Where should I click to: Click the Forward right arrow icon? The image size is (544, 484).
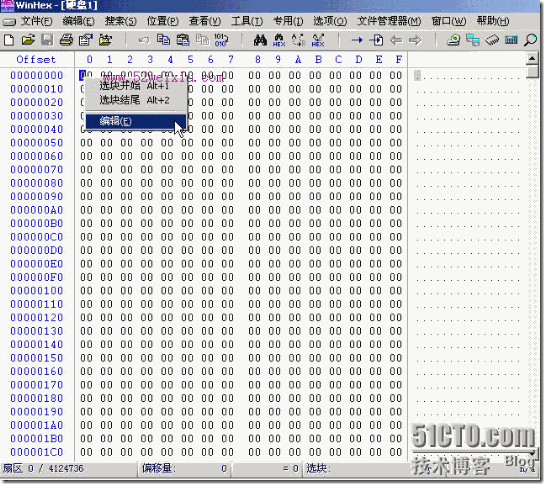(x=415, y=40)
